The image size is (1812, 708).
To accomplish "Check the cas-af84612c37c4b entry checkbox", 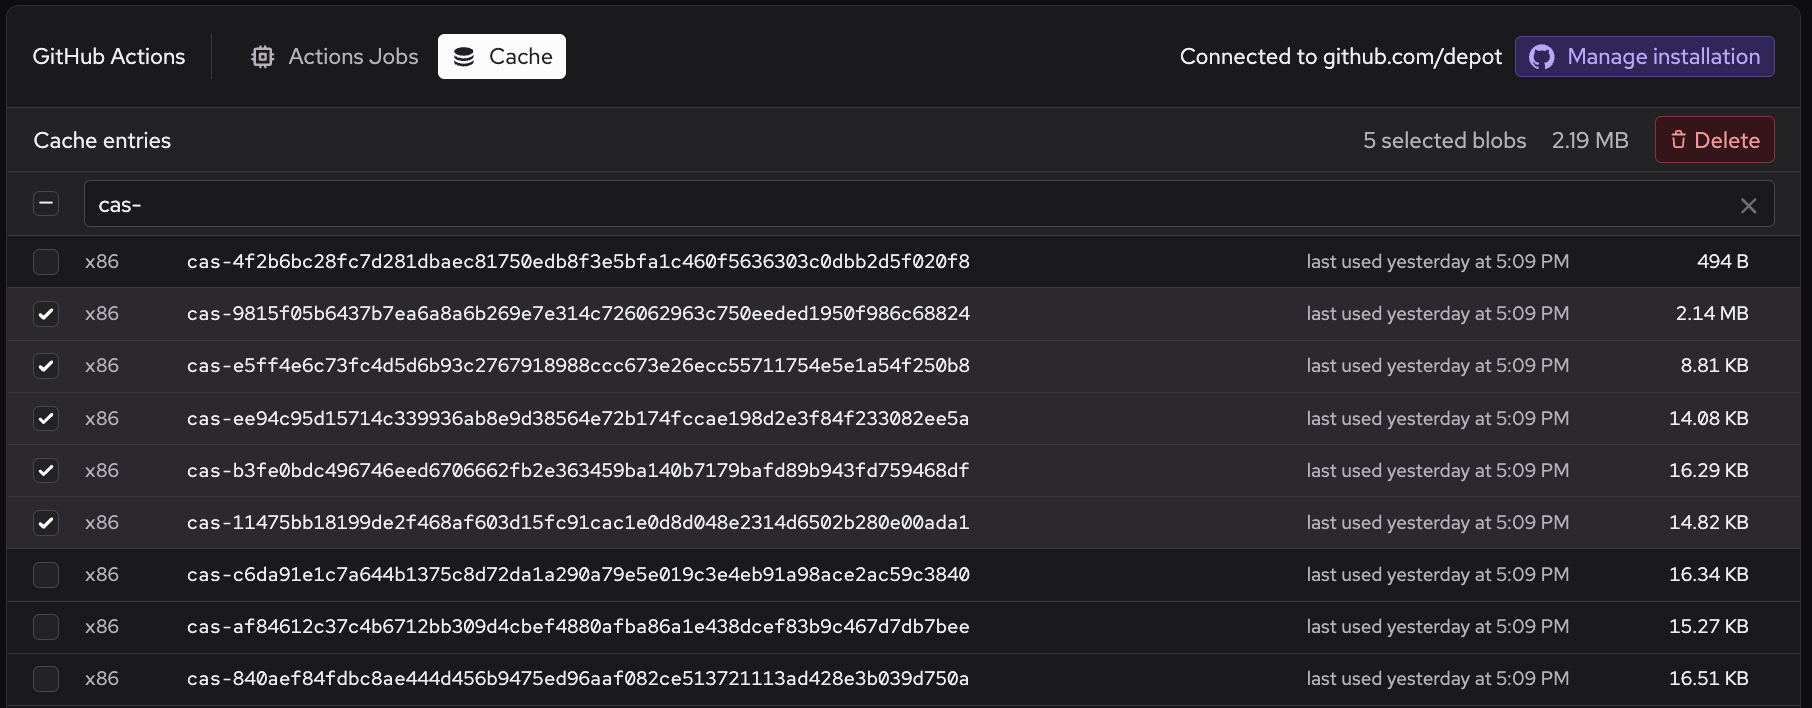I will (x=46, y=627).
